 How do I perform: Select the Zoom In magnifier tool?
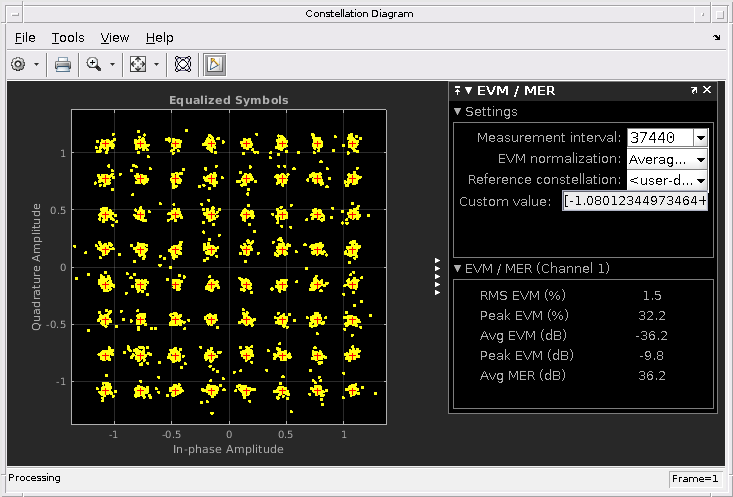[x=93, y=64]
